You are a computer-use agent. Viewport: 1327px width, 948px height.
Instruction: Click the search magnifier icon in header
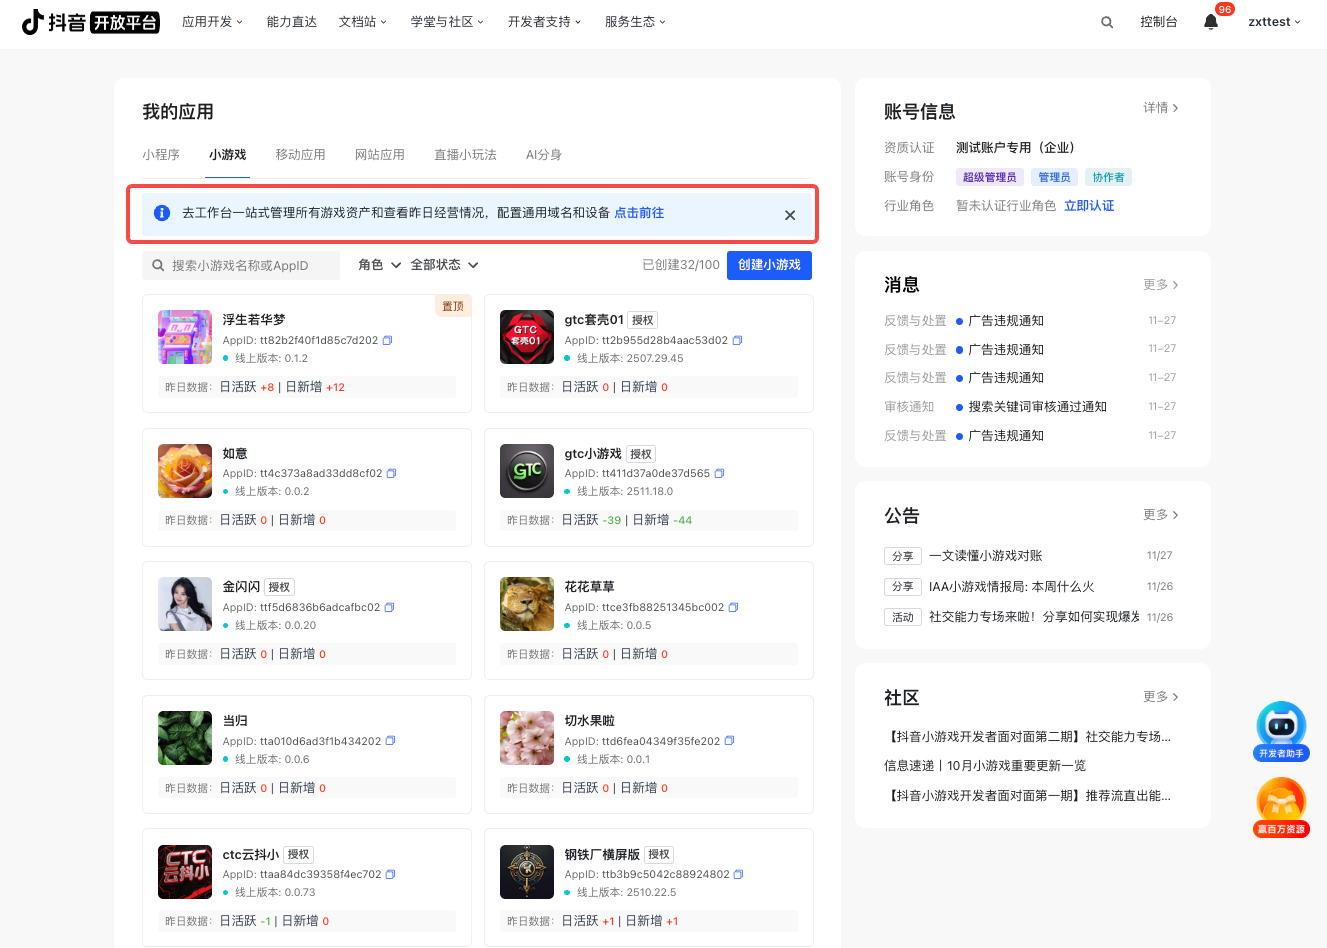point(1107,22)
